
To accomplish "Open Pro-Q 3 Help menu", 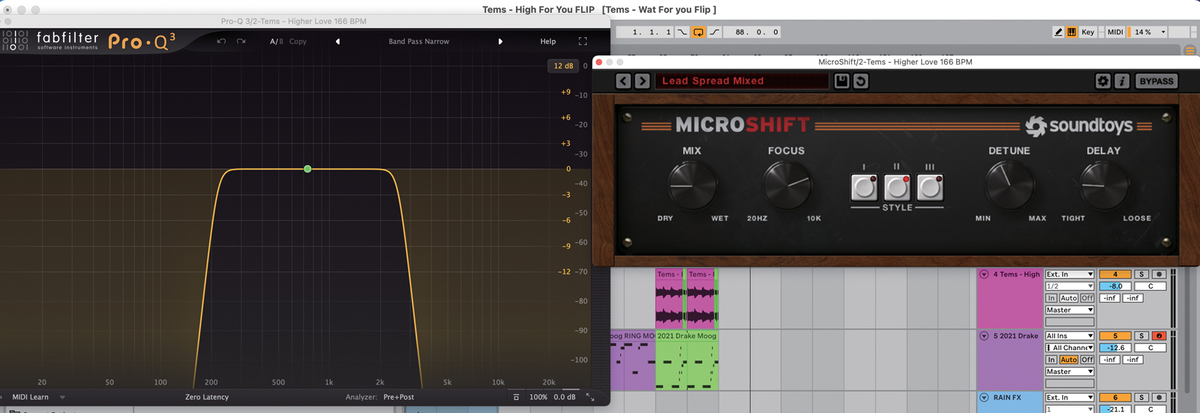I will [548, 41].
